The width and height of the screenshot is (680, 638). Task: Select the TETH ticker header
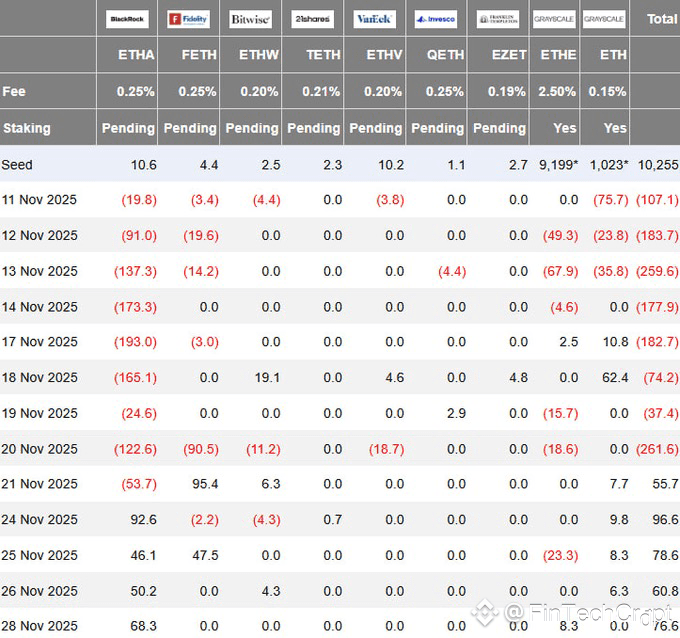pyautogui.click(x=324, y=55)
